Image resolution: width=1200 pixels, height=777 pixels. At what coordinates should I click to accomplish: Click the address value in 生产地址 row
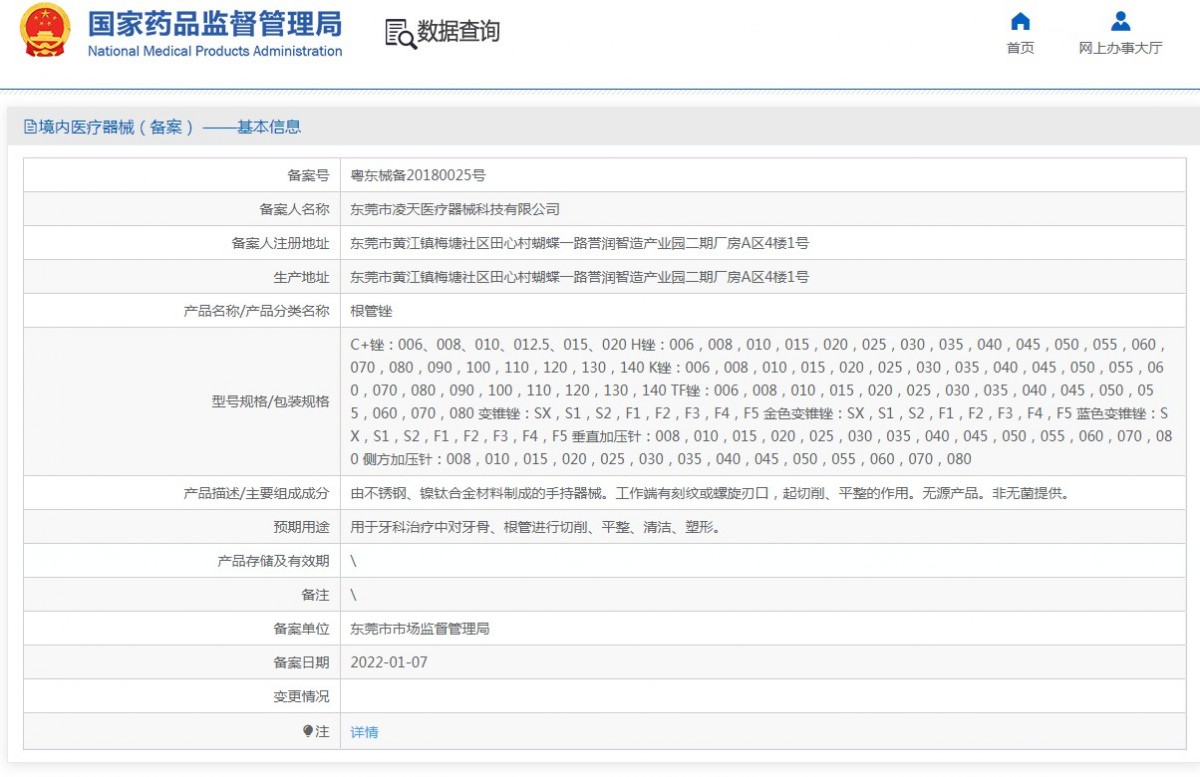click(580, 277)
